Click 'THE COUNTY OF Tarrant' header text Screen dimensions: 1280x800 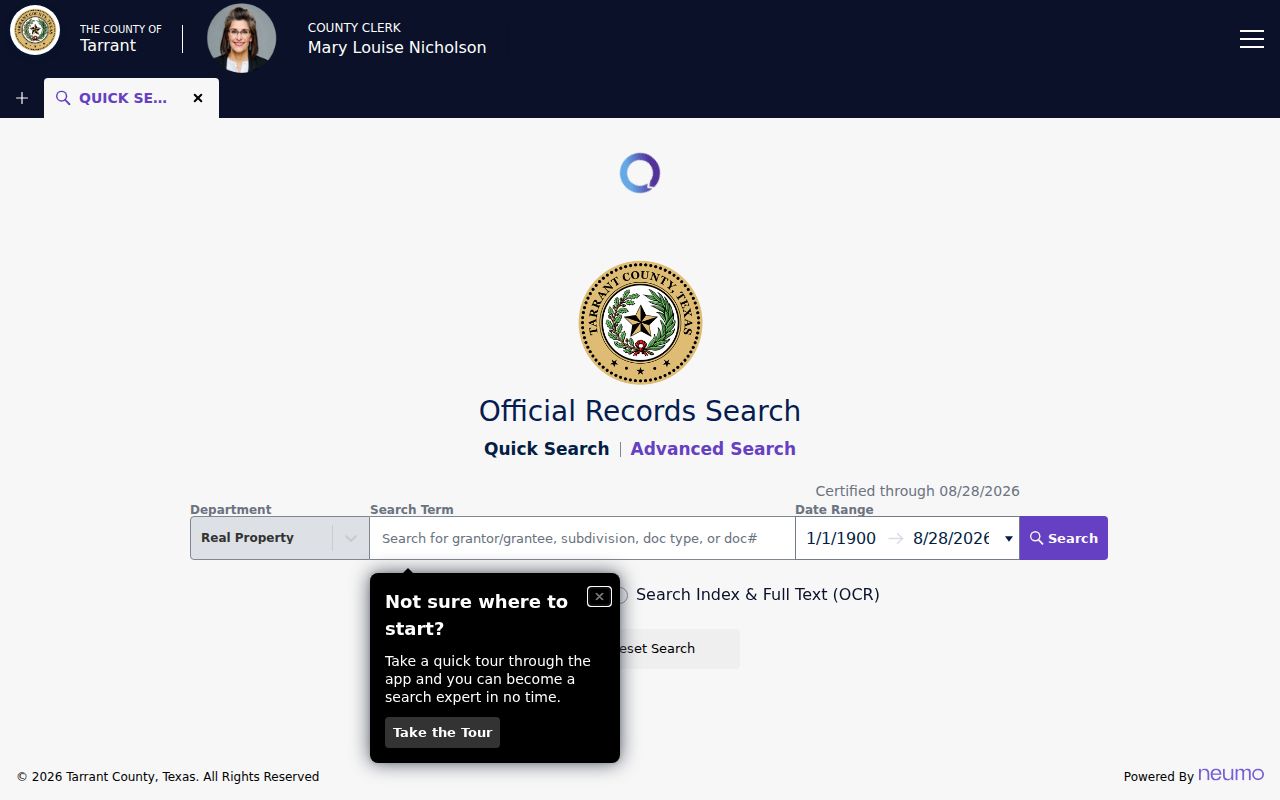(121, 38)
